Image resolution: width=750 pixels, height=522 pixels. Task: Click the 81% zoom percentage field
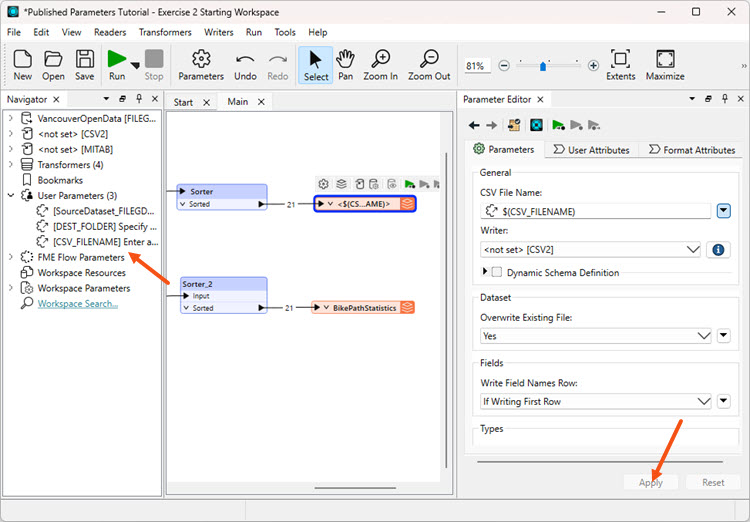tap(477, 66)
